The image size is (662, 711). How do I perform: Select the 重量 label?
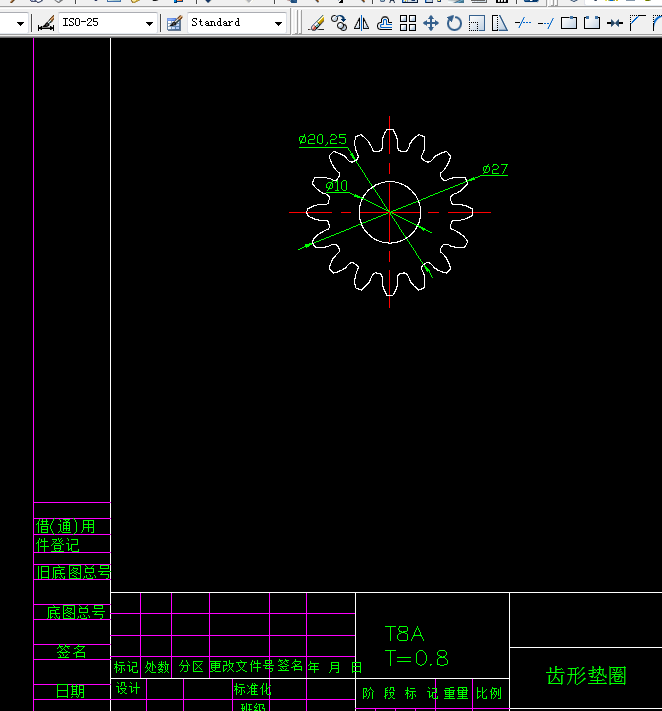coord(456,693)
